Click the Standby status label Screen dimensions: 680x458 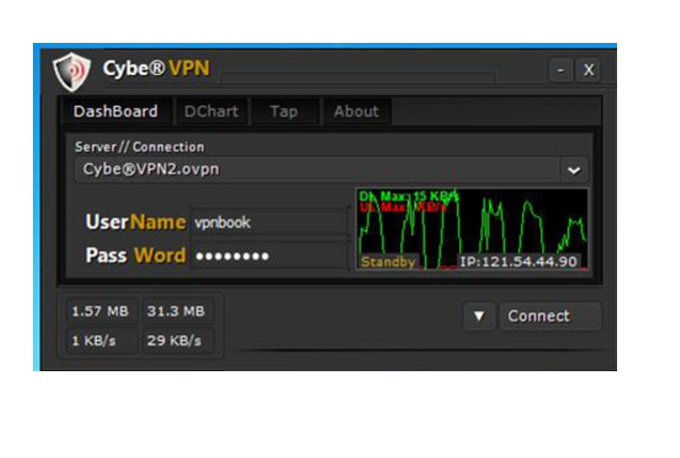[x=388, y=262]
